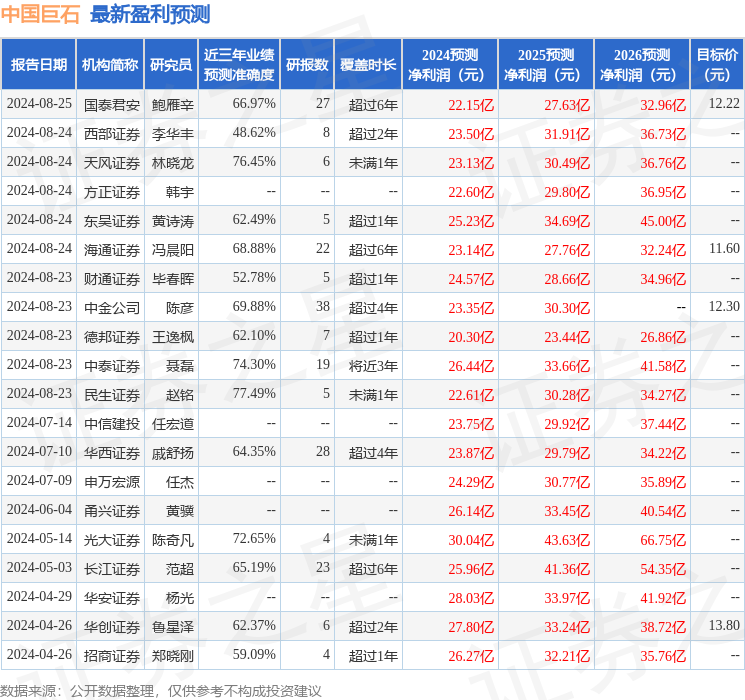
Task: Click analyst name 冯晨阳
Action: [173, 249]
